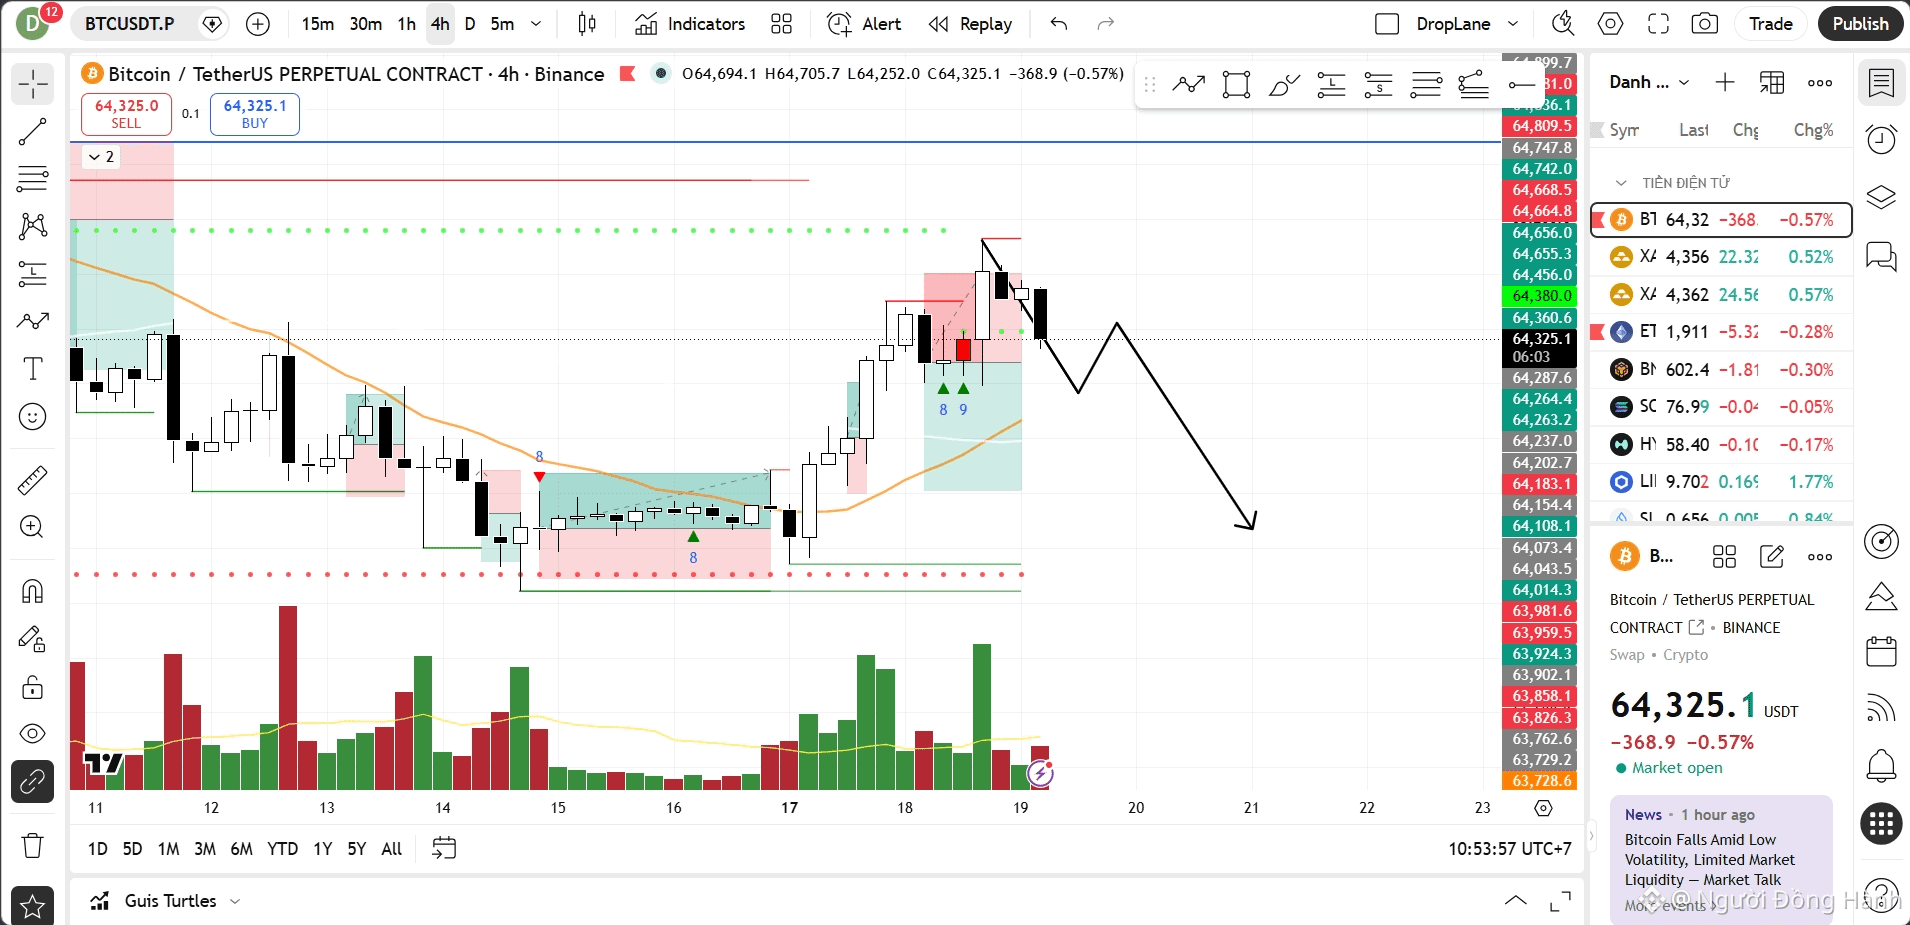This screenshot has width=1910, height=925.
Task: Toggle magnet mode for drawings
Action: click(33, 591)
